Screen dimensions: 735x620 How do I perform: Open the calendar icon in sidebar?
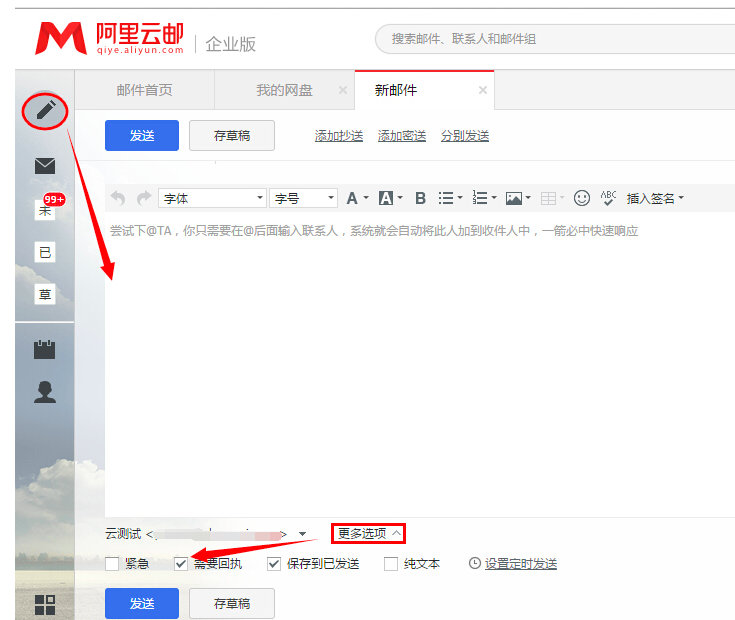pos(45,350)
